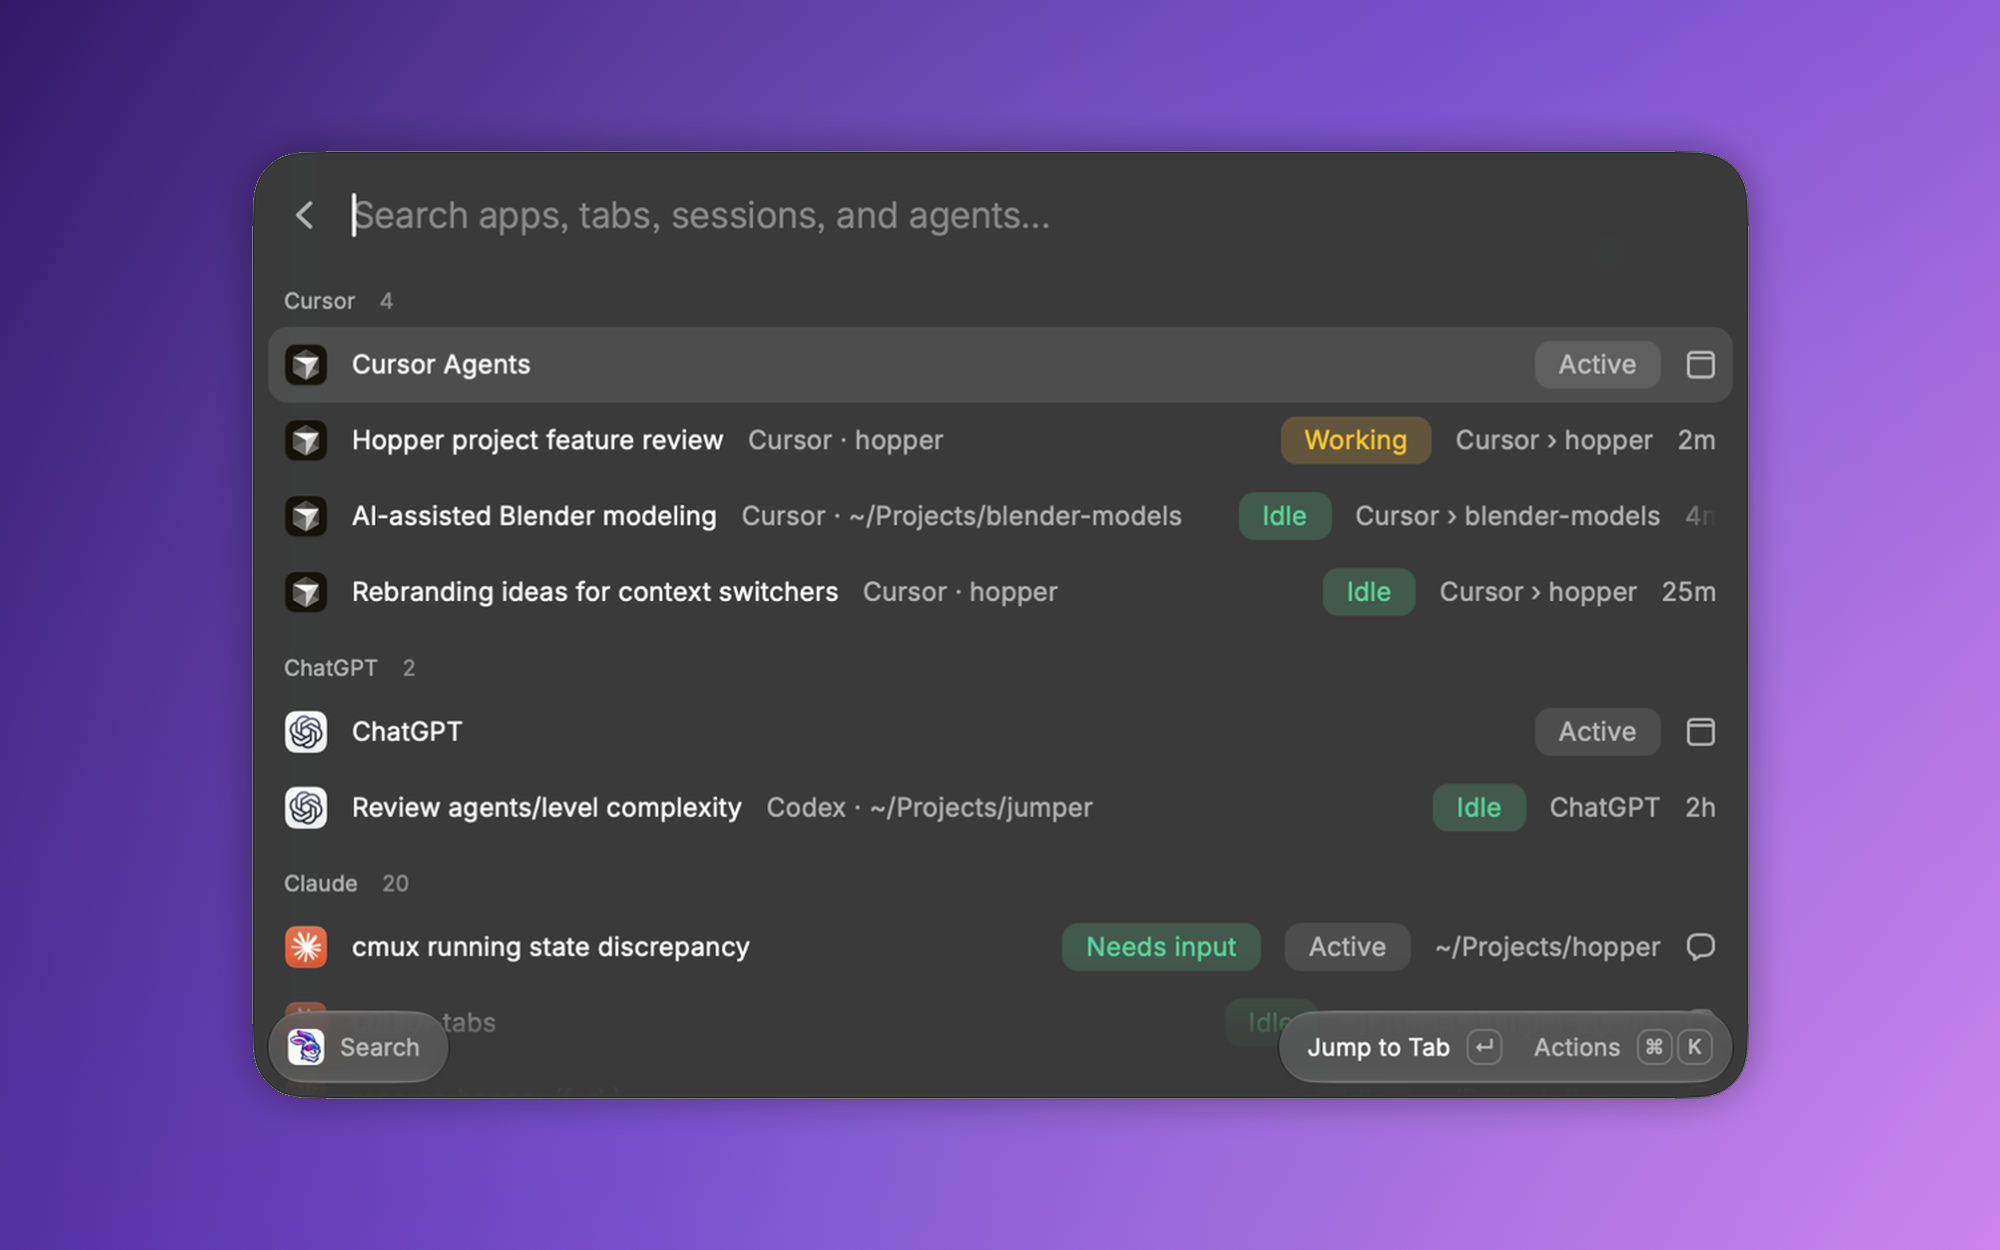Screen dimensions: 2000x1250
Task: Click the Search pill button
Action: pos(359,1047)
